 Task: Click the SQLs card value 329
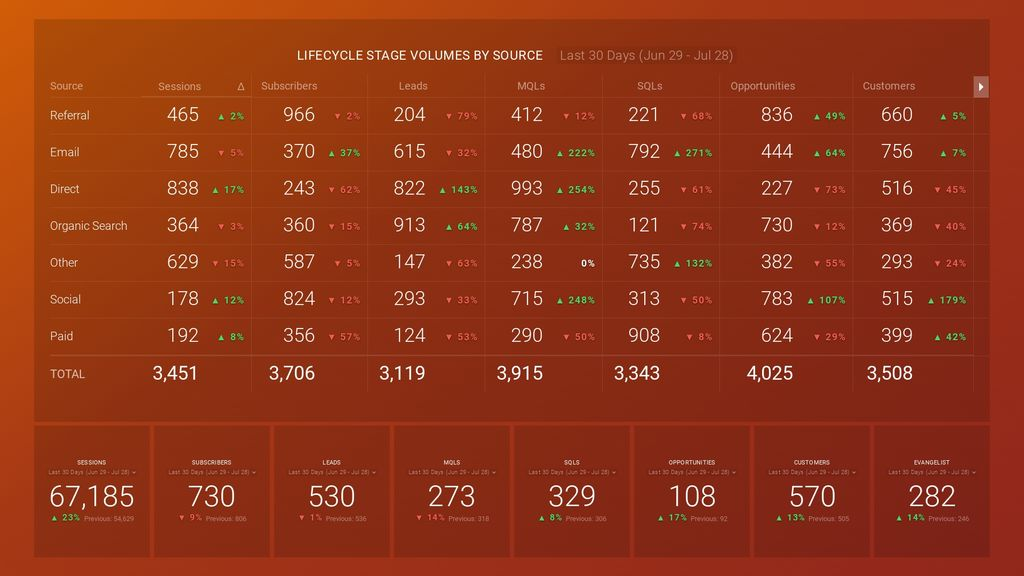coord(571,496)
